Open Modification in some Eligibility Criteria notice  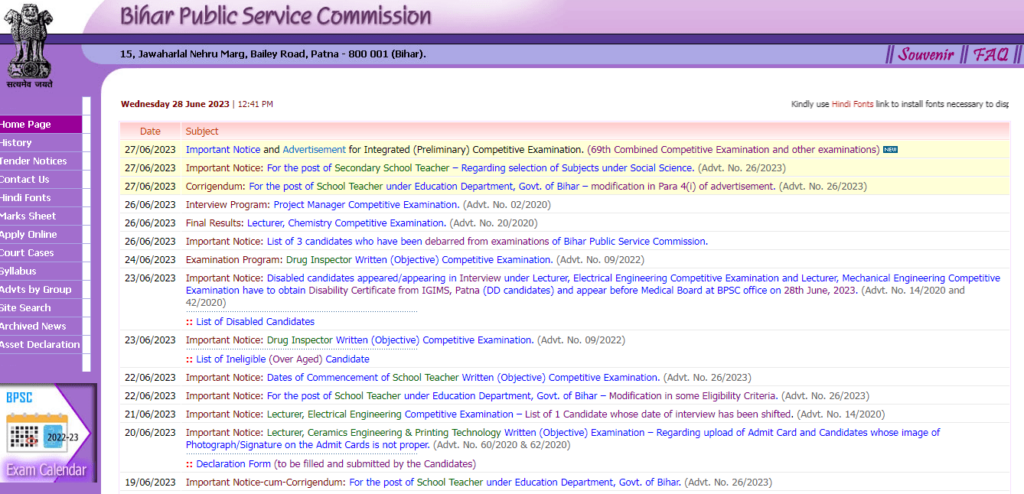(x=522, y=395)
